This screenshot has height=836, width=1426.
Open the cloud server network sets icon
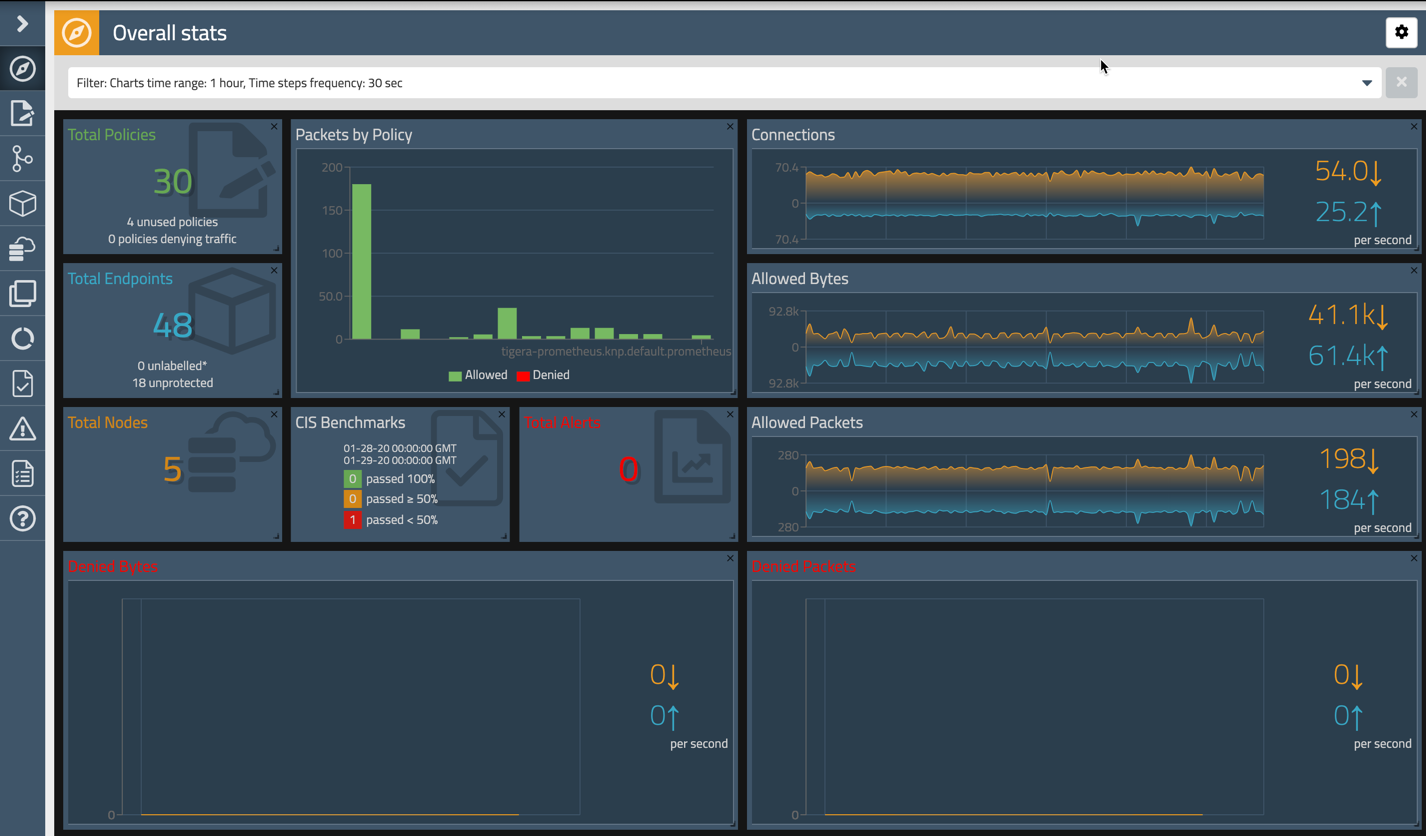(22, 248)
